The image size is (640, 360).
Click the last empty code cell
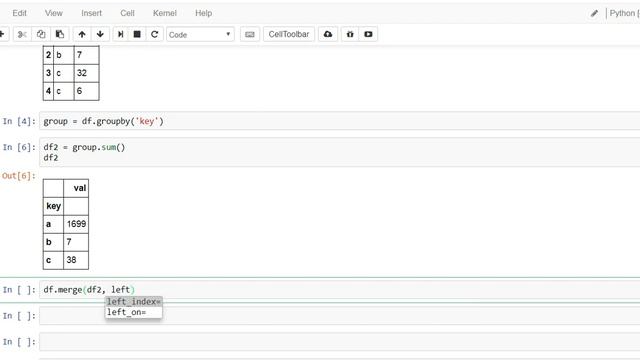point(340,342)
